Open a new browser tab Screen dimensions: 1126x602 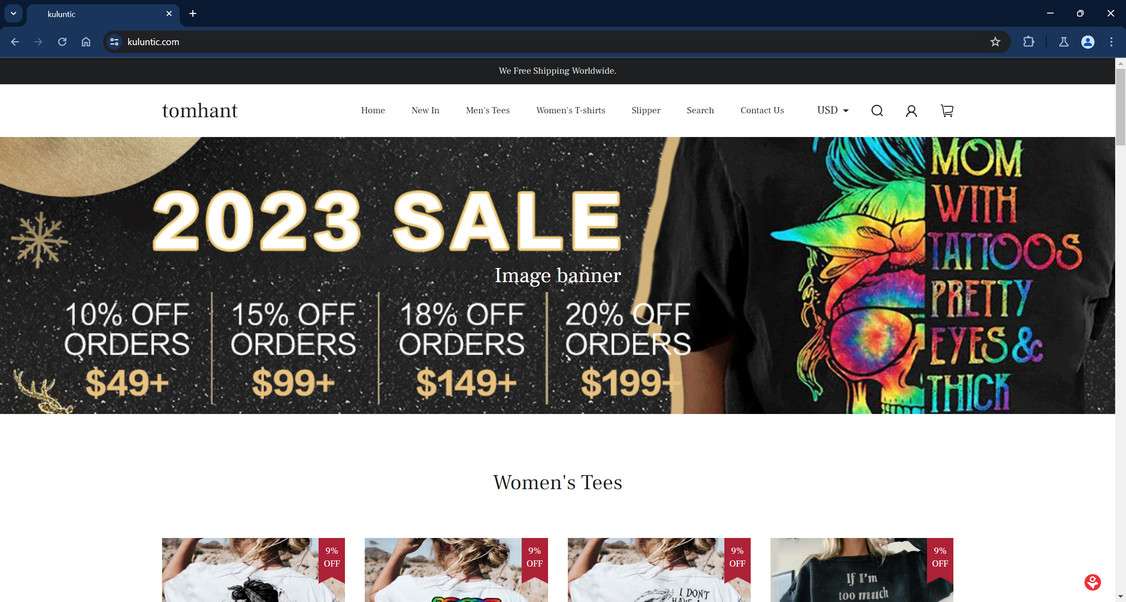click(192, 14)
